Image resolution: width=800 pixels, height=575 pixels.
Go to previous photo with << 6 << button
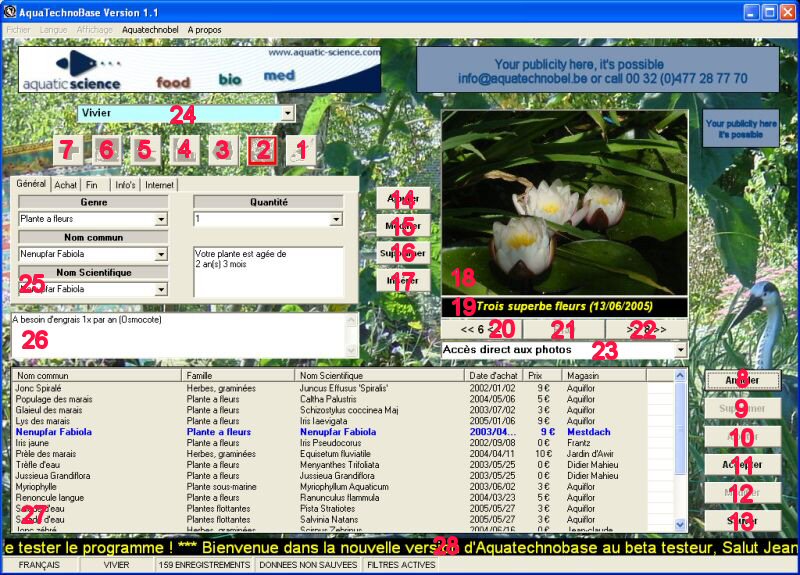click(480, 329)
